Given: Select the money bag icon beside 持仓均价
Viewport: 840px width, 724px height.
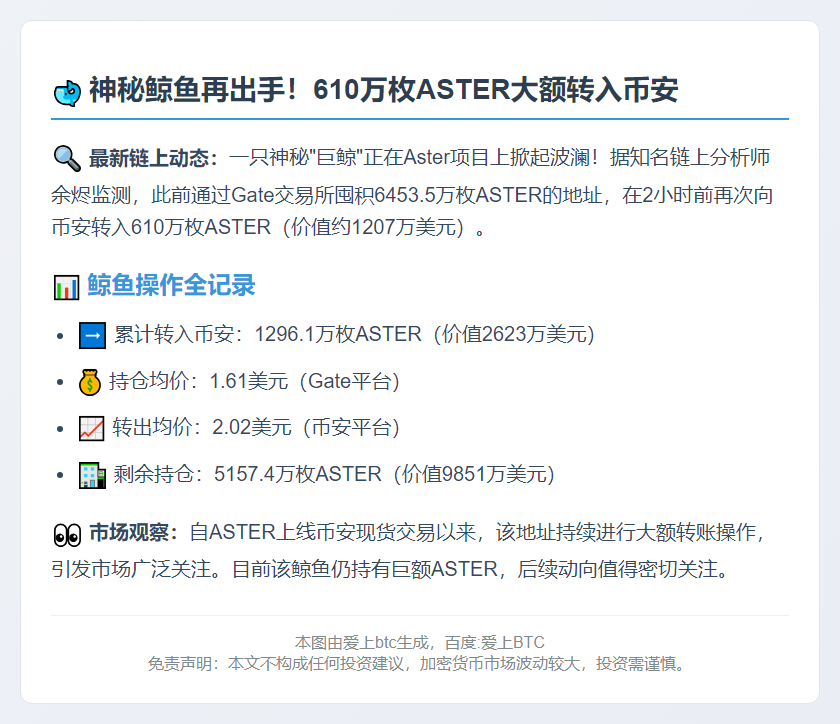Looking at the screenshot, I should 91,381.
